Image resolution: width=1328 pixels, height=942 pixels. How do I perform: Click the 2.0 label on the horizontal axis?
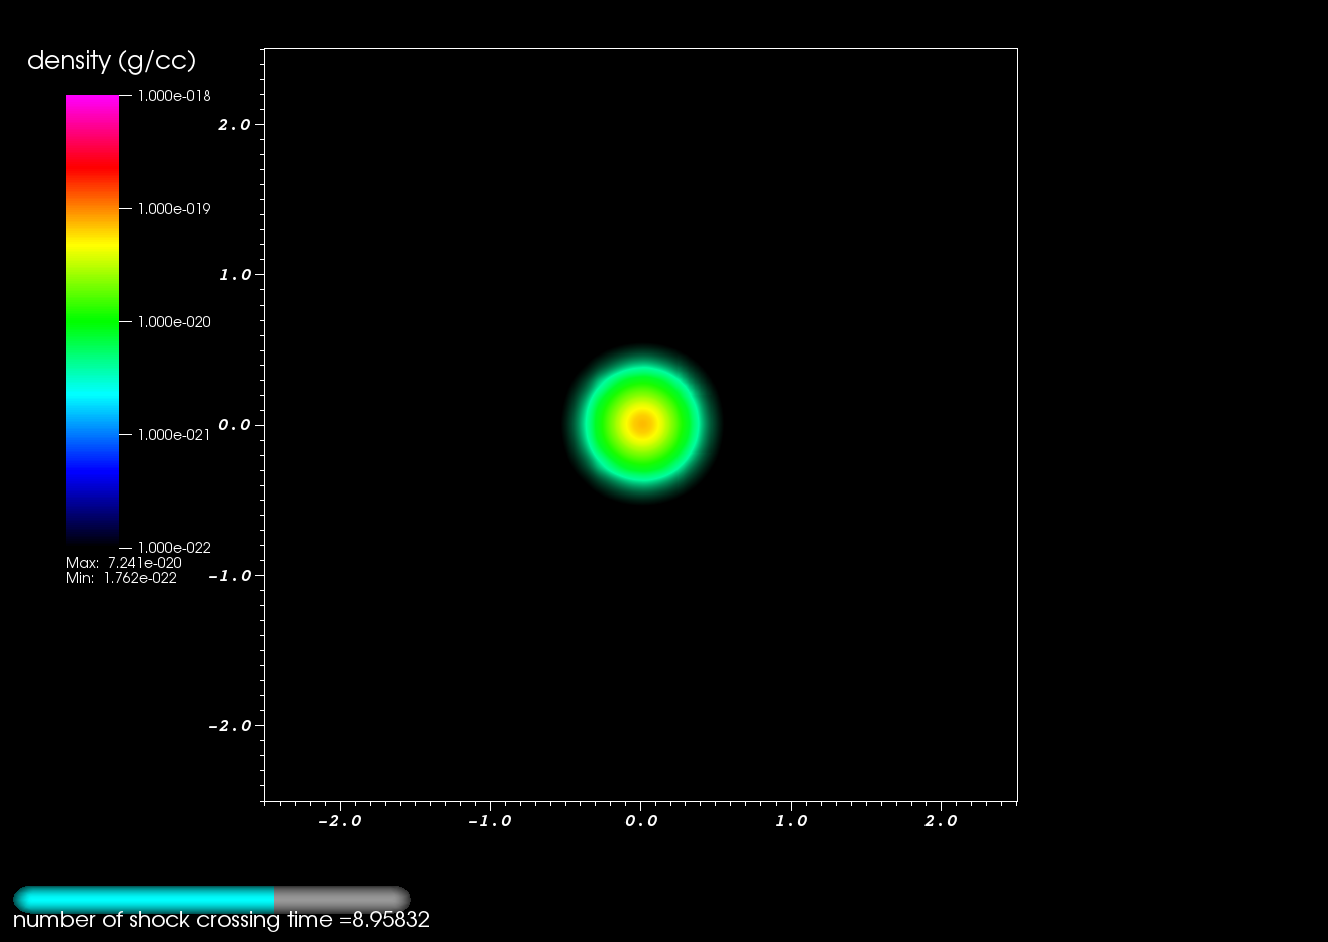click(x=941, y=821)
